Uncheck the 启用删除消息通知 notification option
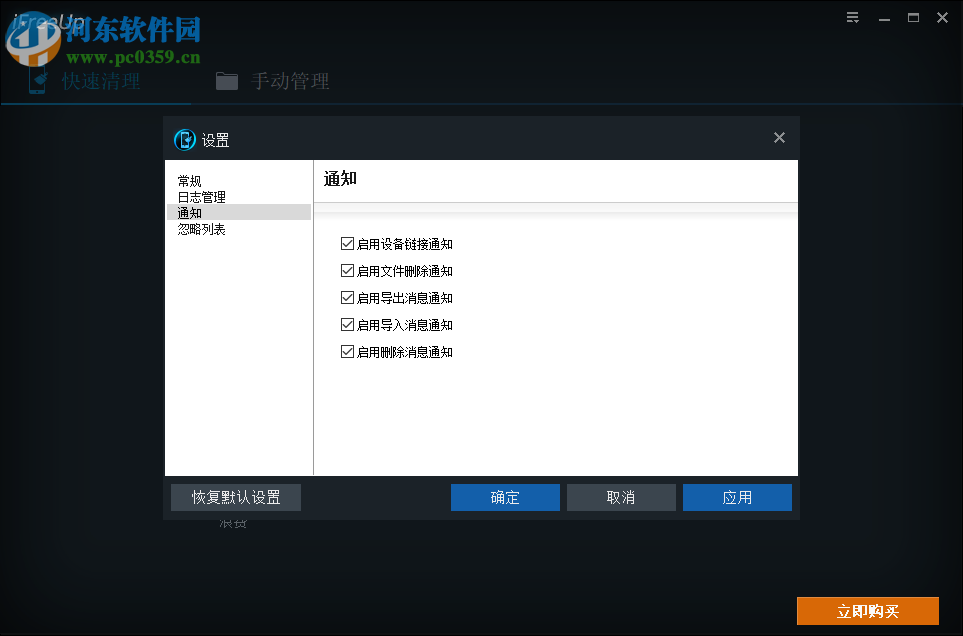The image size is (963, 636). pos(346,351)
